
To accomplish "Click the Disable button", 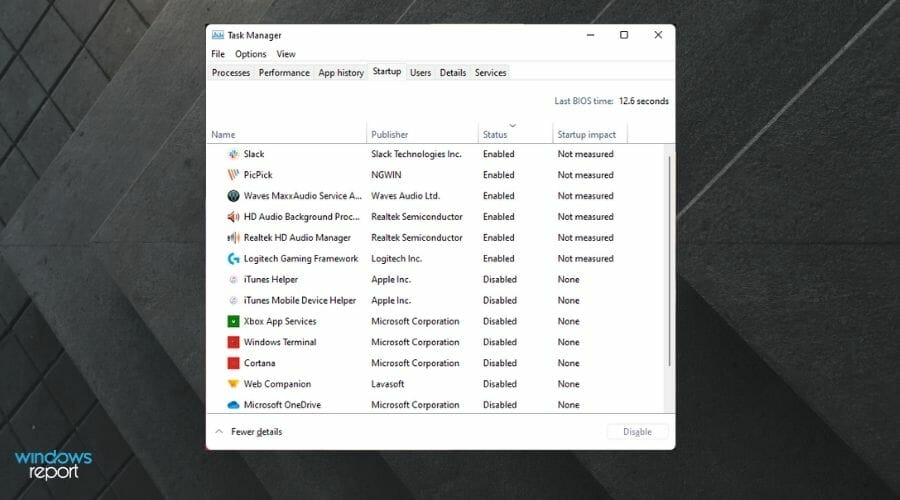I will click(637, 432).
